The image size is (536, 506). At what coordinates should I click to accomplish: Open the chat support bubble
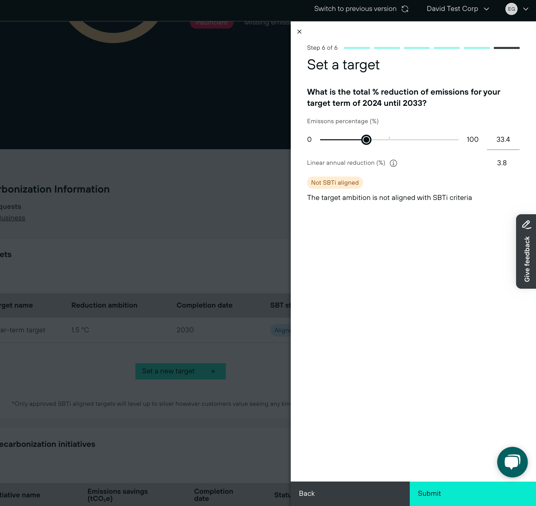click(x=512, y=462)
